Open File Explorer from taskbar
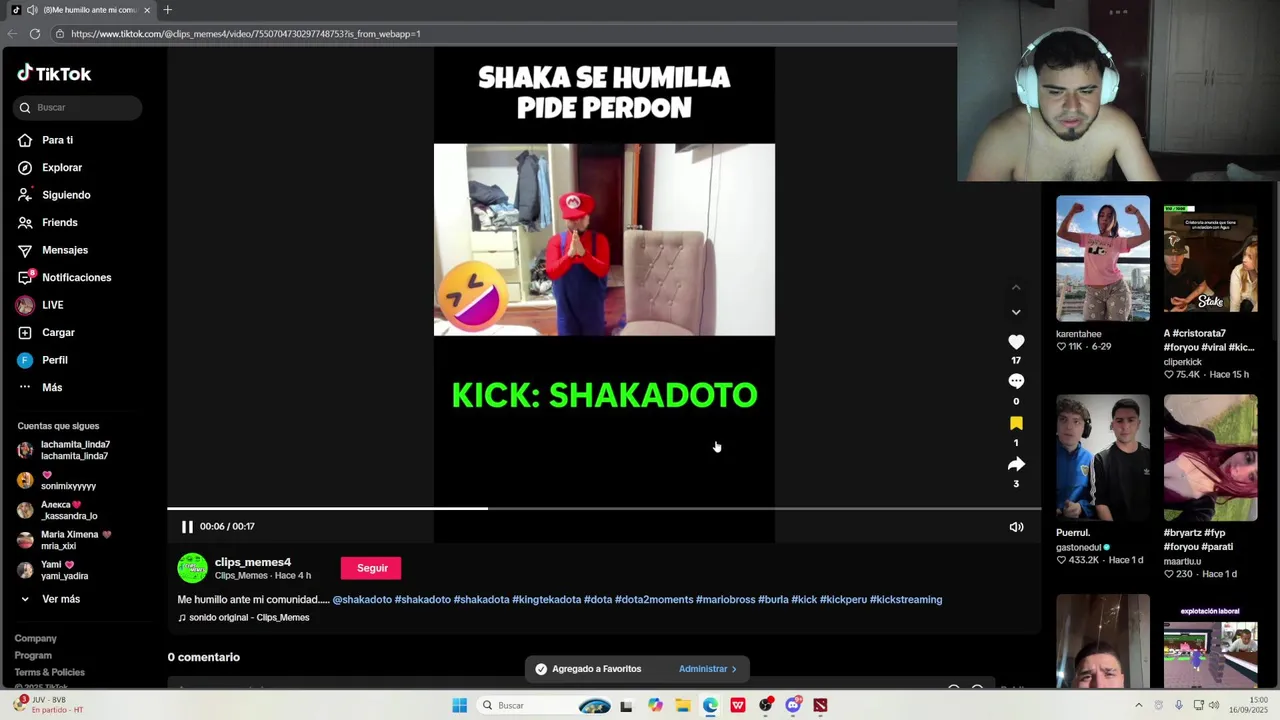 683,705
